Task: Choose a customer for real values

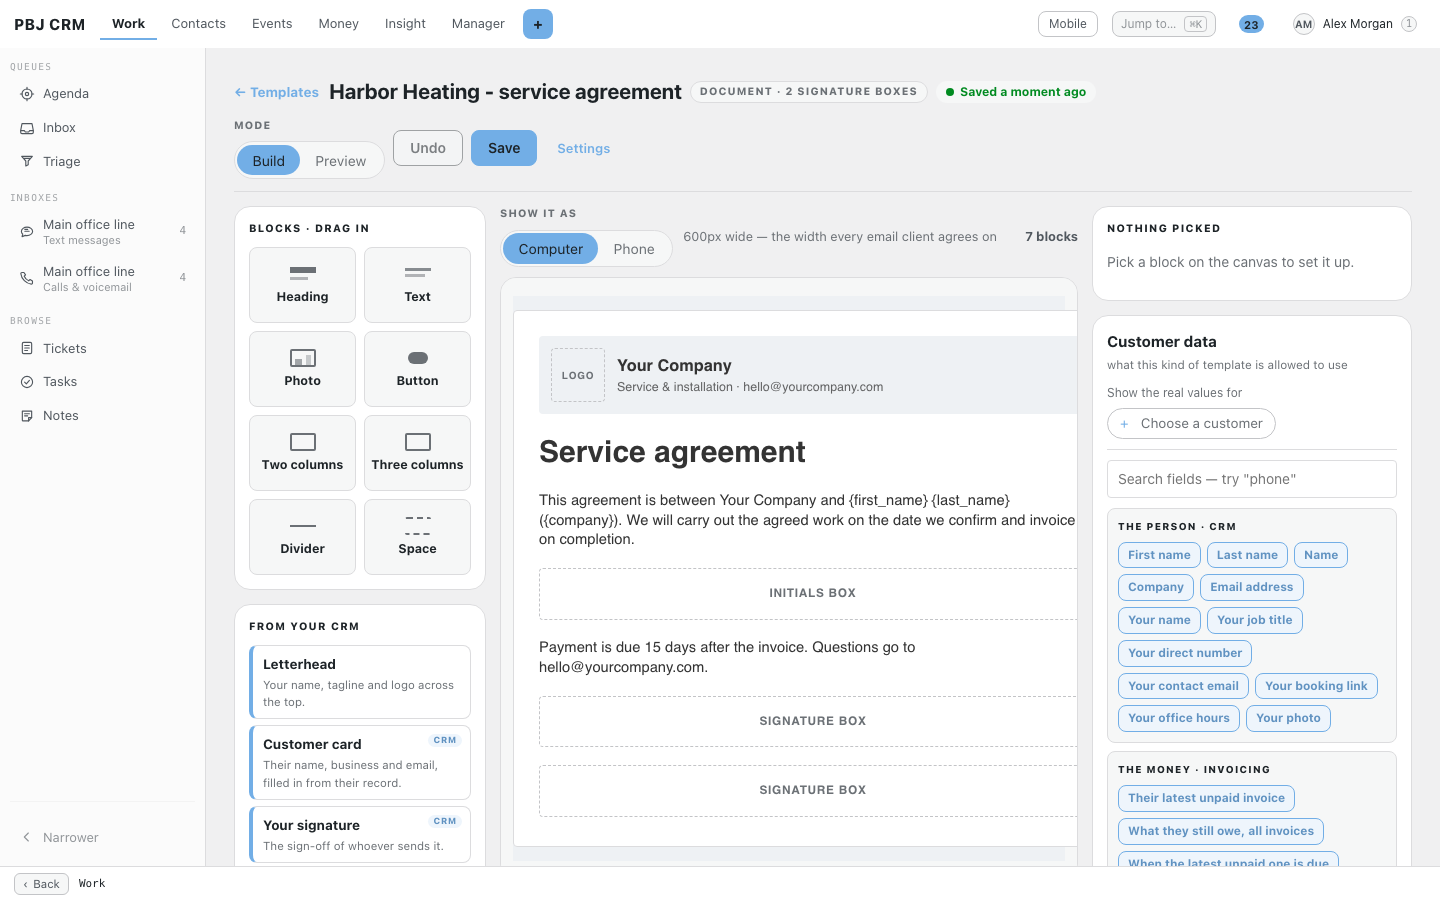Action: [x=1191, y=424]
